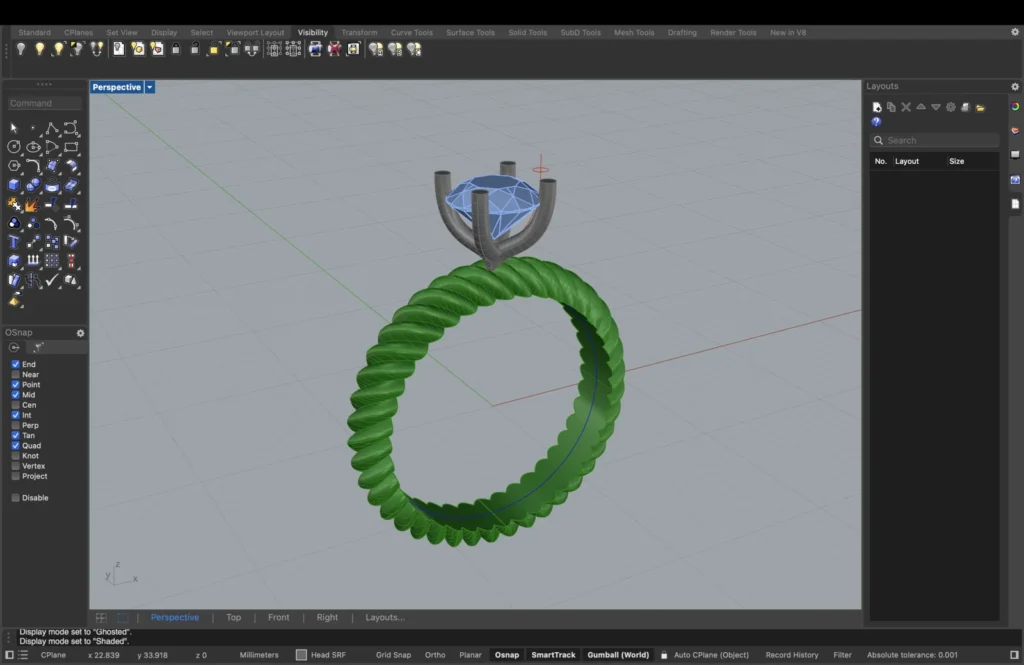Tick the Disable osnap checkbox

tap(15, 498)
